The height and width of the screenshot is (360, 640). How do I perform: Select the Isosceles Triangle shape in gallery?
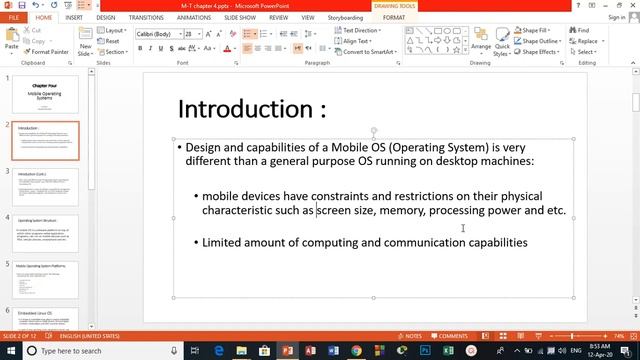(410, 40)
